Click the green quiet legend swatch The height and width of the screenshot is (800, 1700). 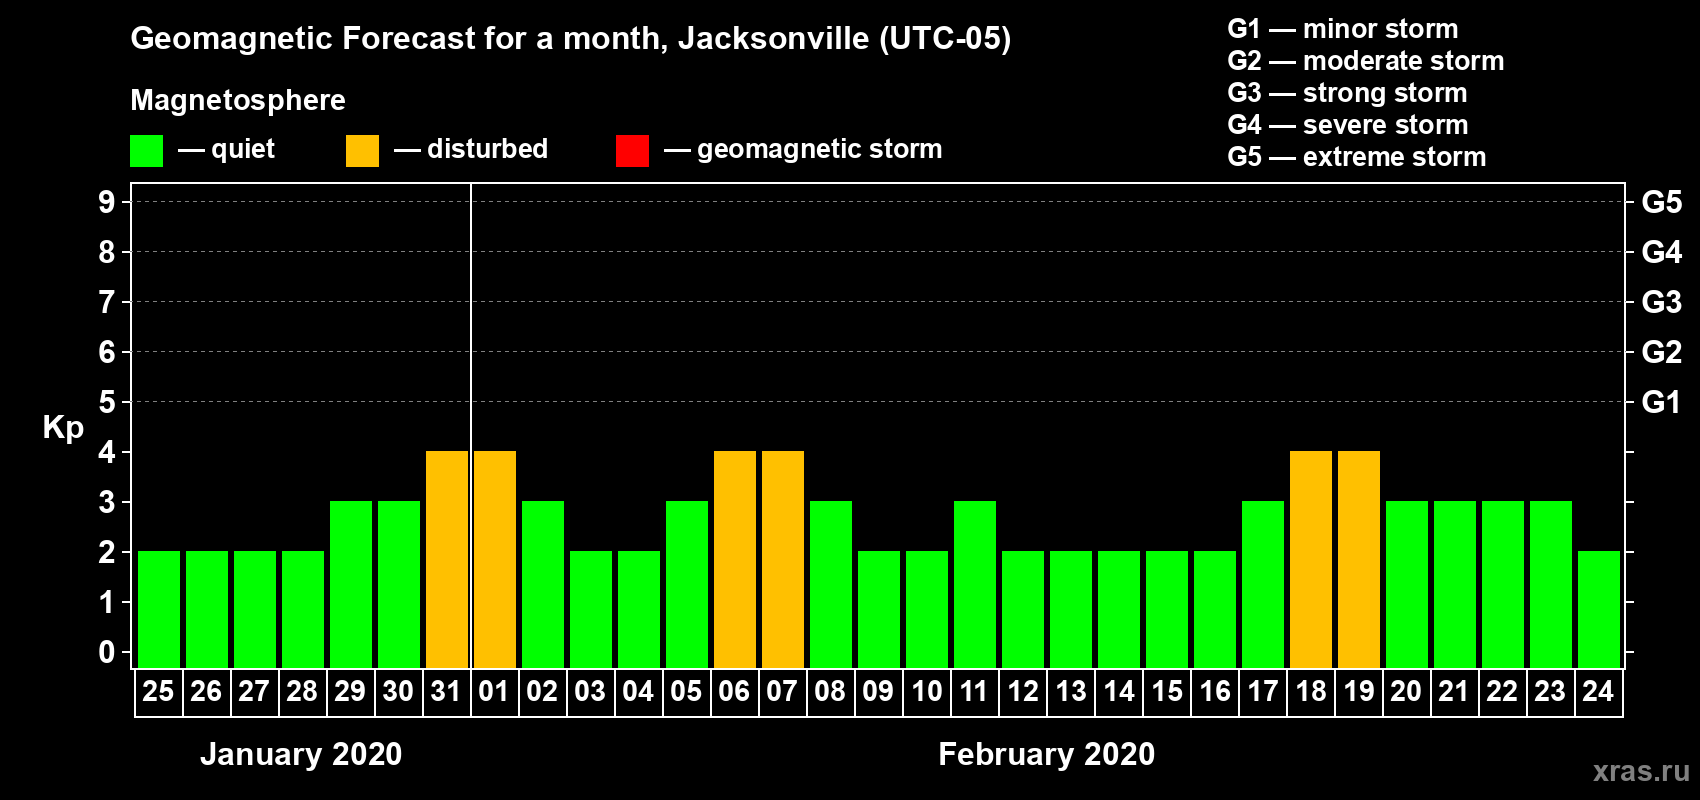click(x=147, y=151)
